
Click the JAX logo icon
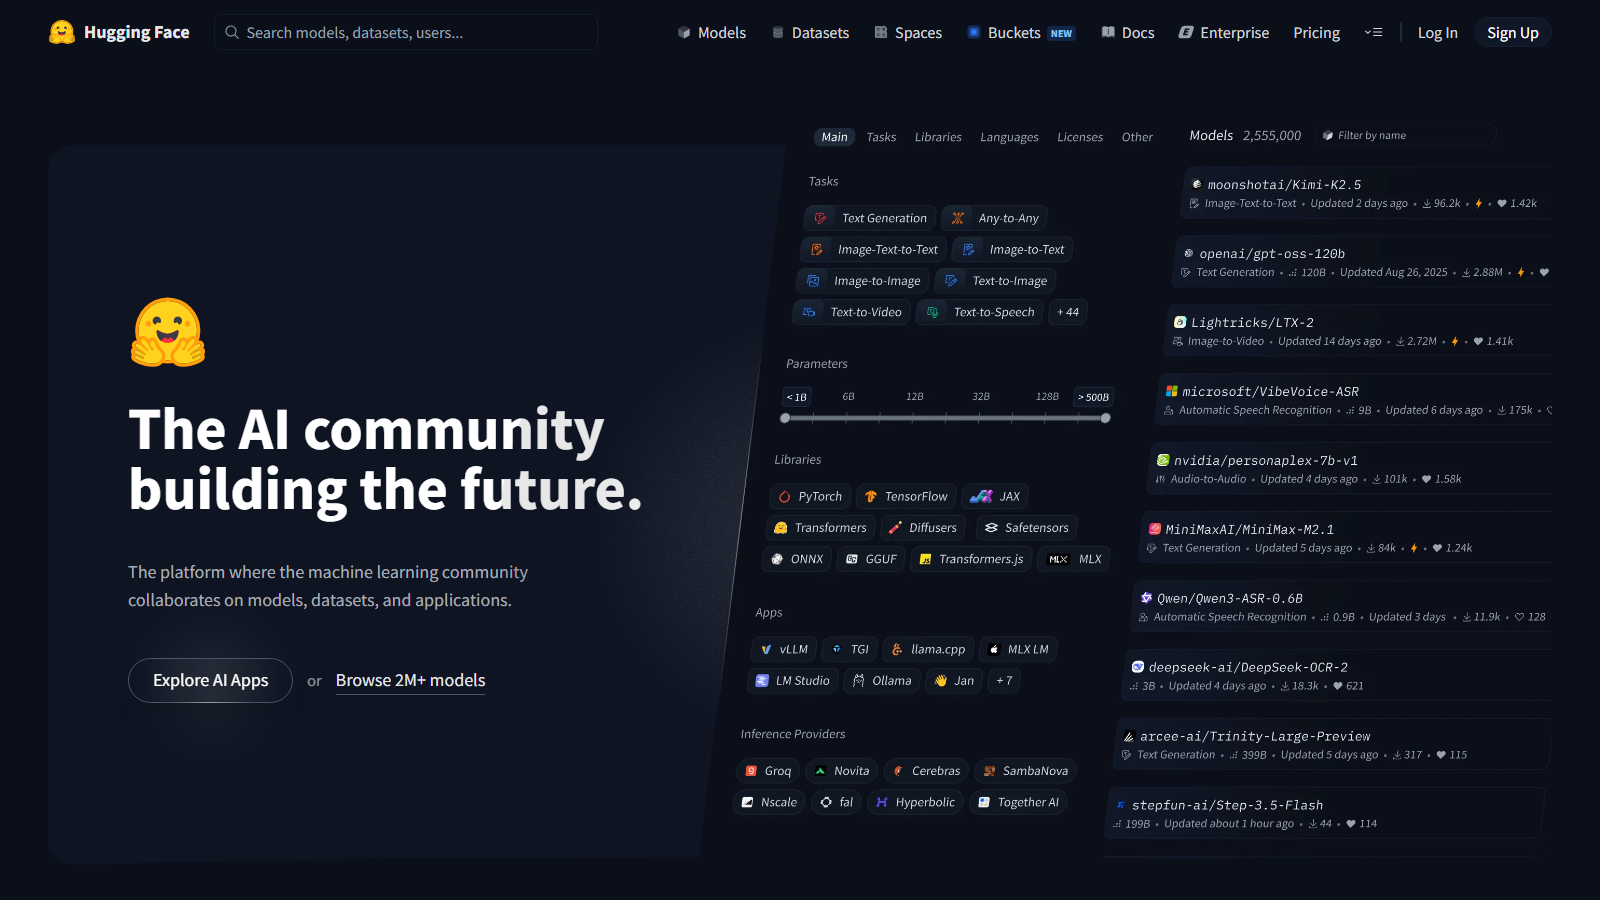click(981, 497)
